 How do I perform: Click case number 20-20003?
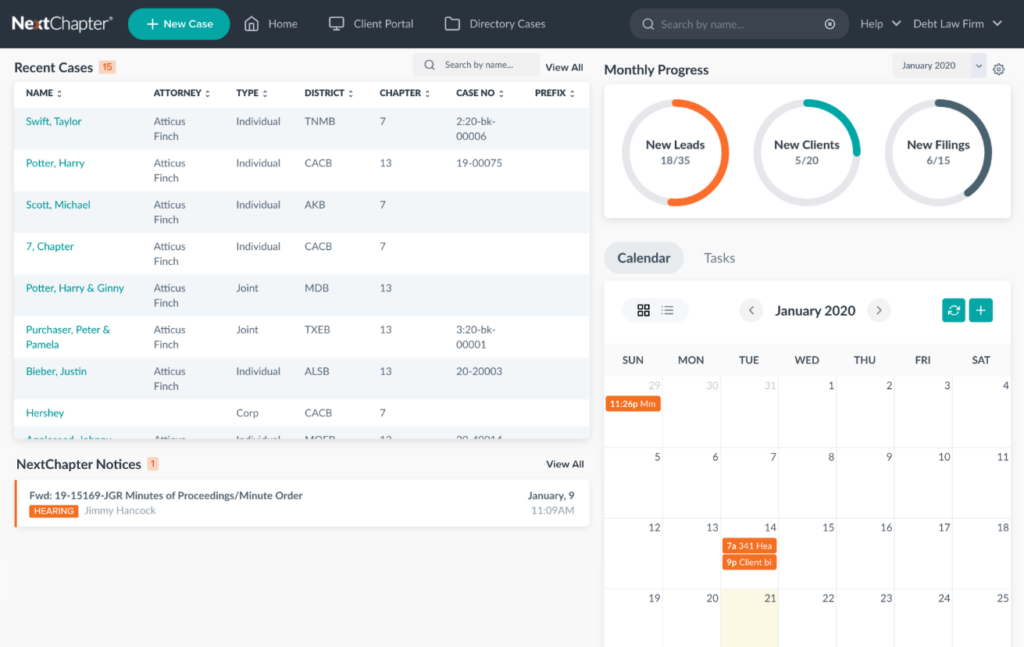pos(479,371)
